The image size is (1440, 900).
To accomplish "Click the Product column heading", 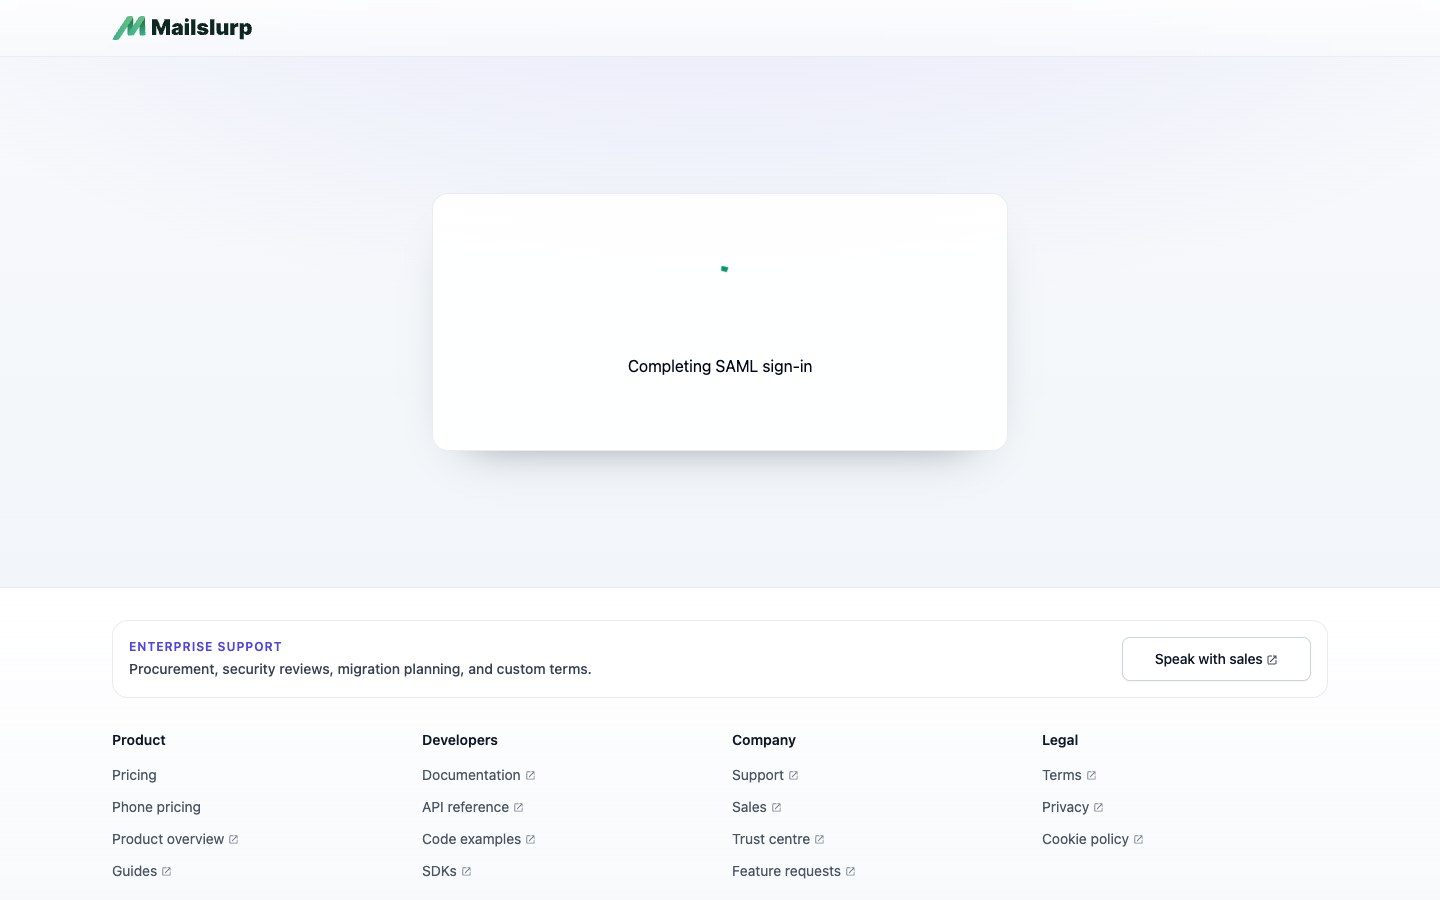I will 139,740.
